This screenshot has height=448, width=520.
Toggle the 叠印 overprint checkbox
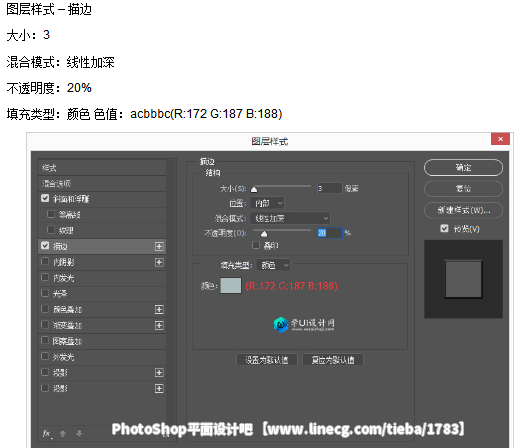point(256,245)
